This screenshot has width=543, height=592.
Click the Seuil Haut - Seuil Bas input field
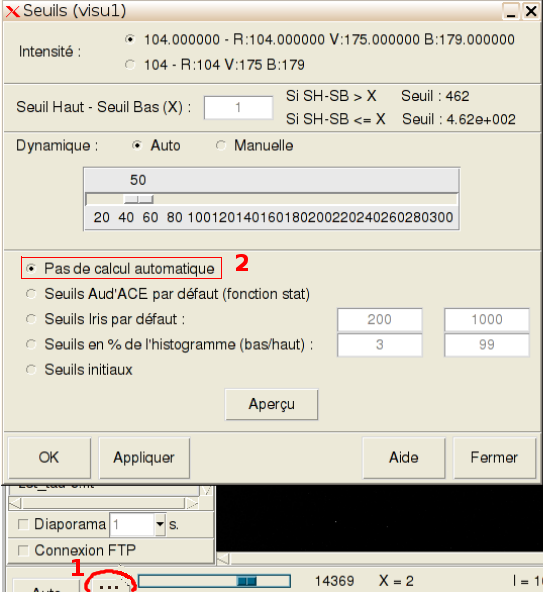[238, 108]
